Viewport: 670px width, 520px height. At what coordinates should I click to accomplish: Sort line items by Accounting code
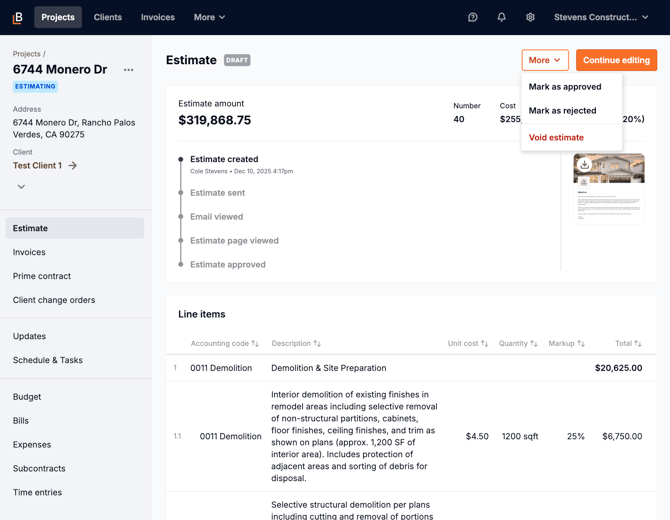coord(225,343)
